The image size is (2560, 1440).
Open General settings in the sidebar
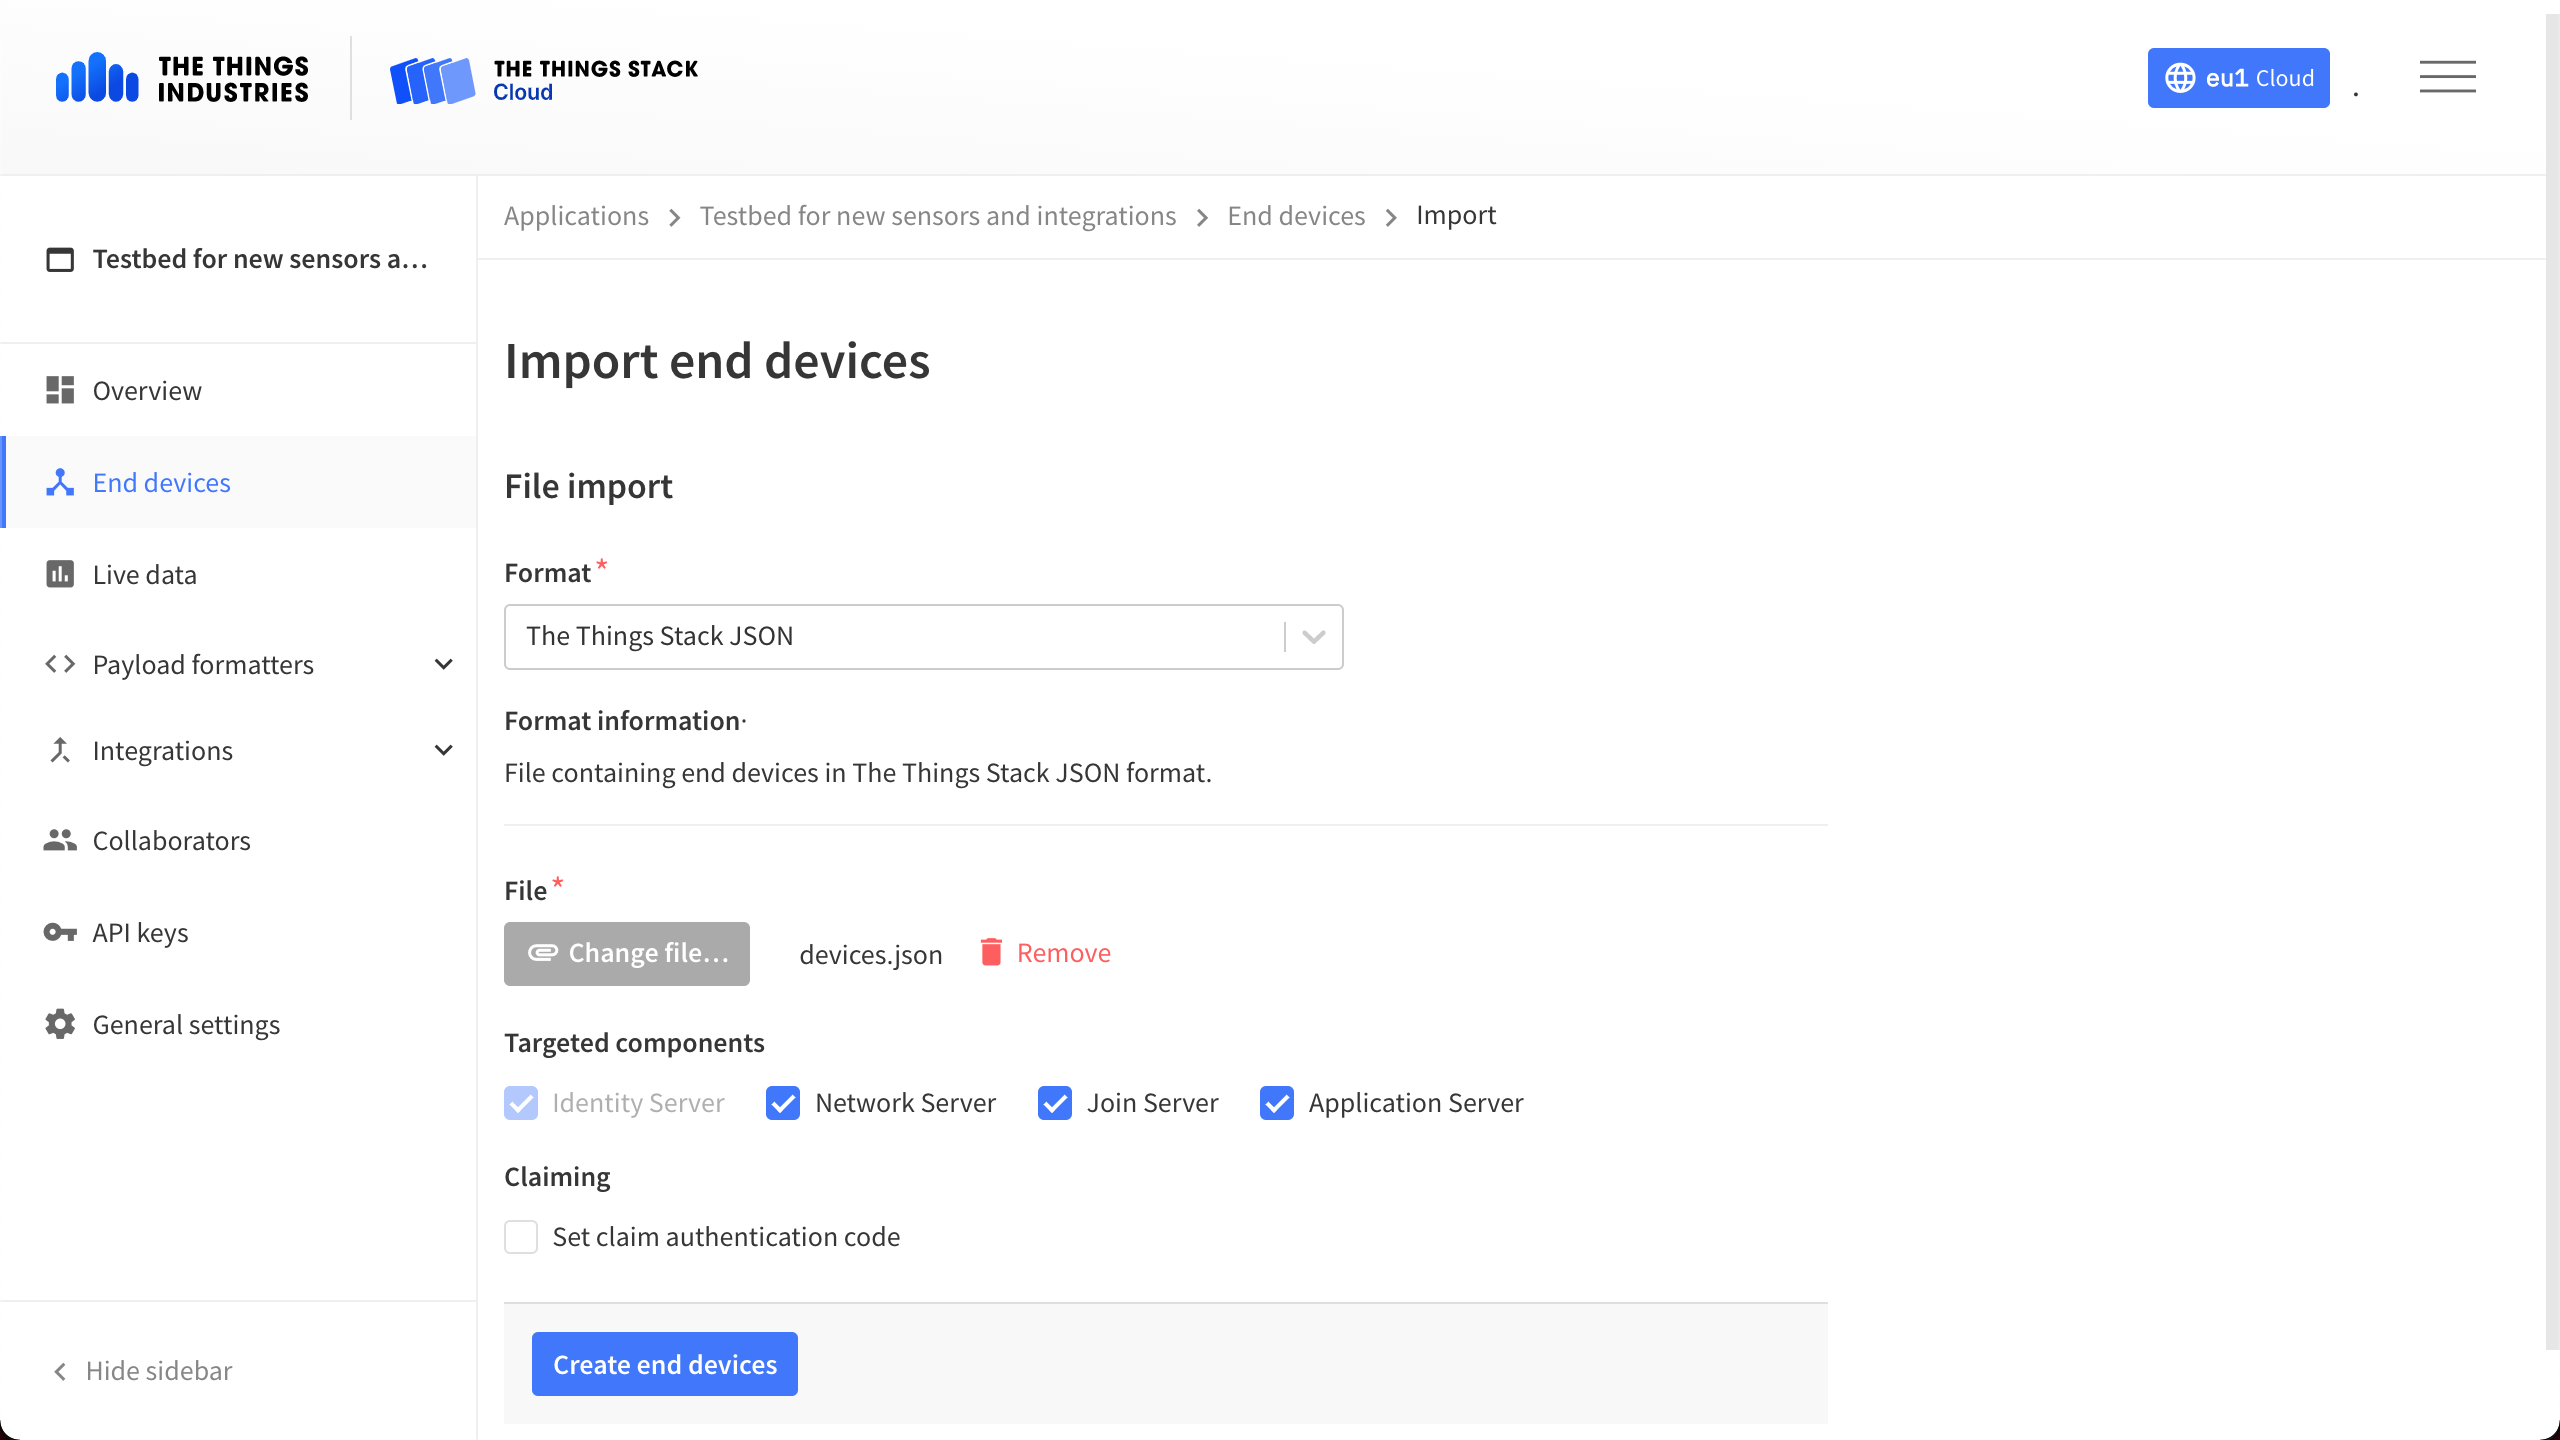click(240, 1024)
